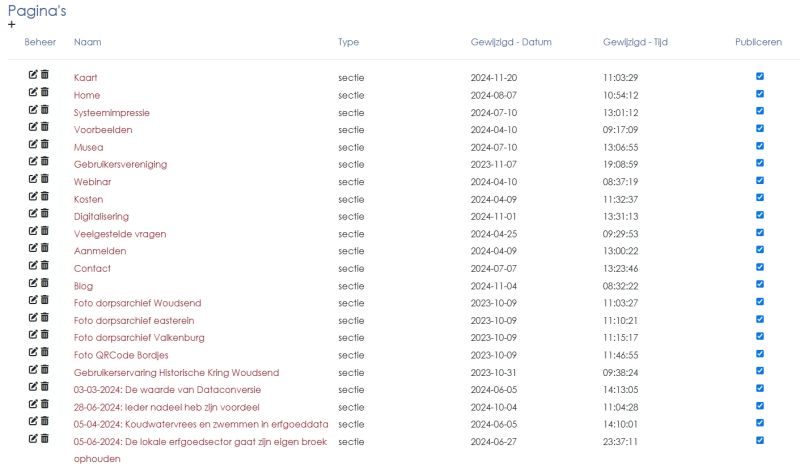Toggle Publiceren checkbox for Digitalisering
This screenshot has height=466, width=800.
point(760,215)
